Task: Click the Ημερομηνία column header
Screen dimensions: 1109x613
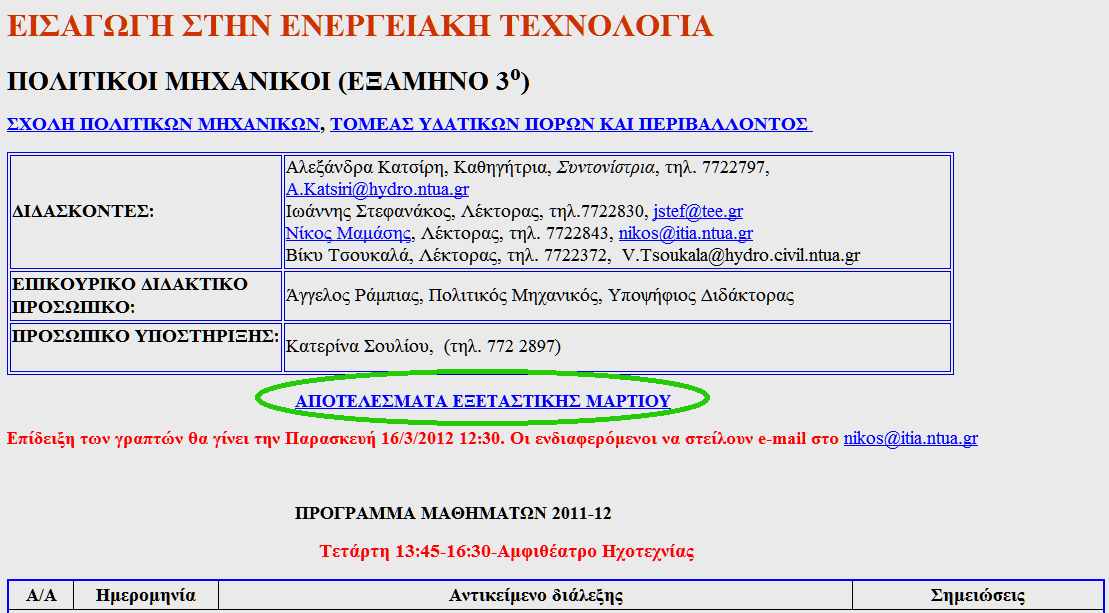Action: pyautogui.click(x=146, y=596)
